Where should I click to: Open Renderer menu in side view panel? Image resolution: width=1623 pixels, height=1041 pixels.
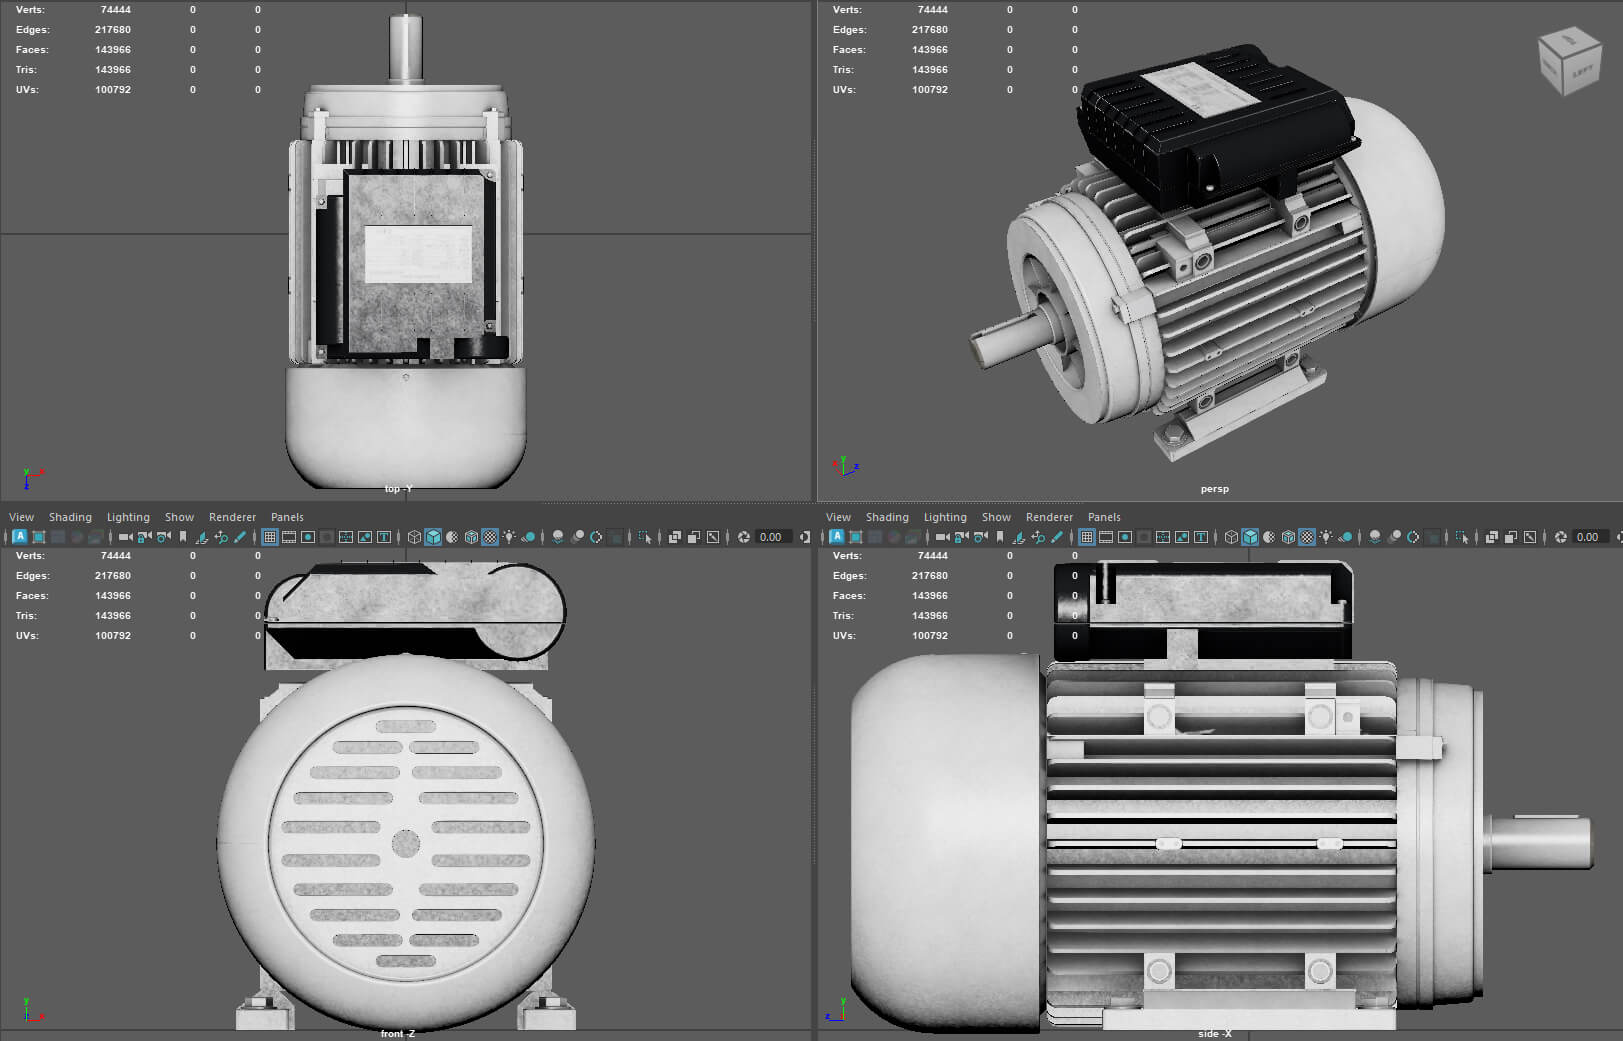tap(1049, 517)
